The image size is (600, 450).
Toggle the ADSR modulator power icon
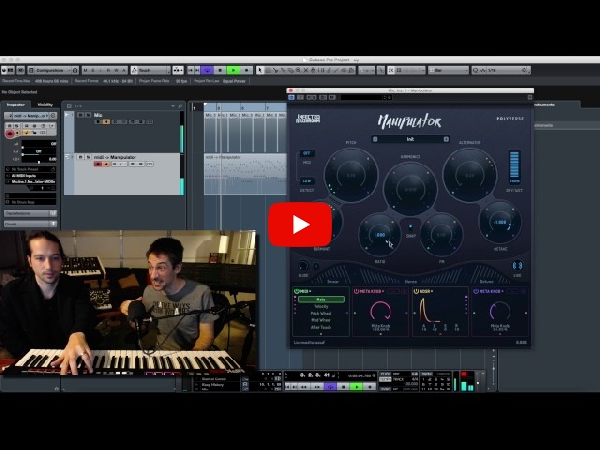click(x=416, y=291)
